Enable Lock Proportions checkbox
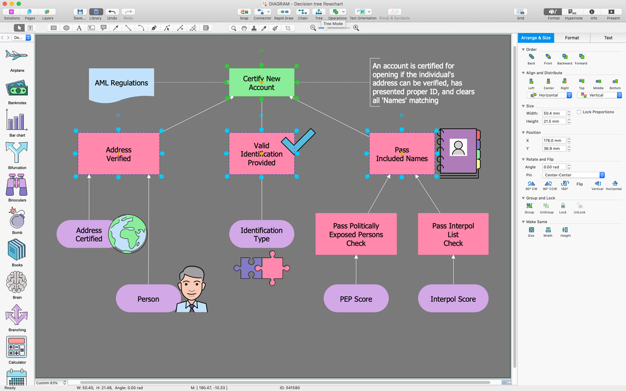626x391 pixels. [578, 112]
